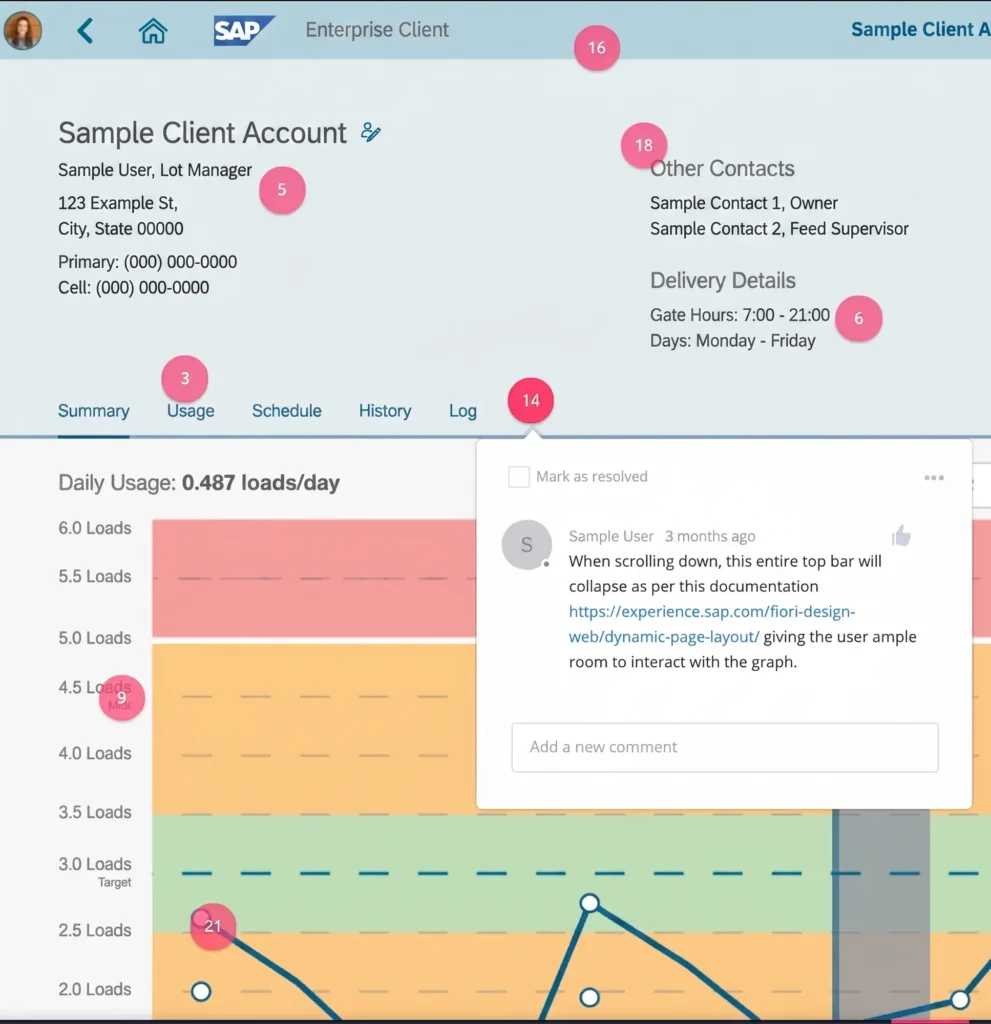Open comment pin 3
Screen dimensions: 991x1024
[x=185, y=378]
